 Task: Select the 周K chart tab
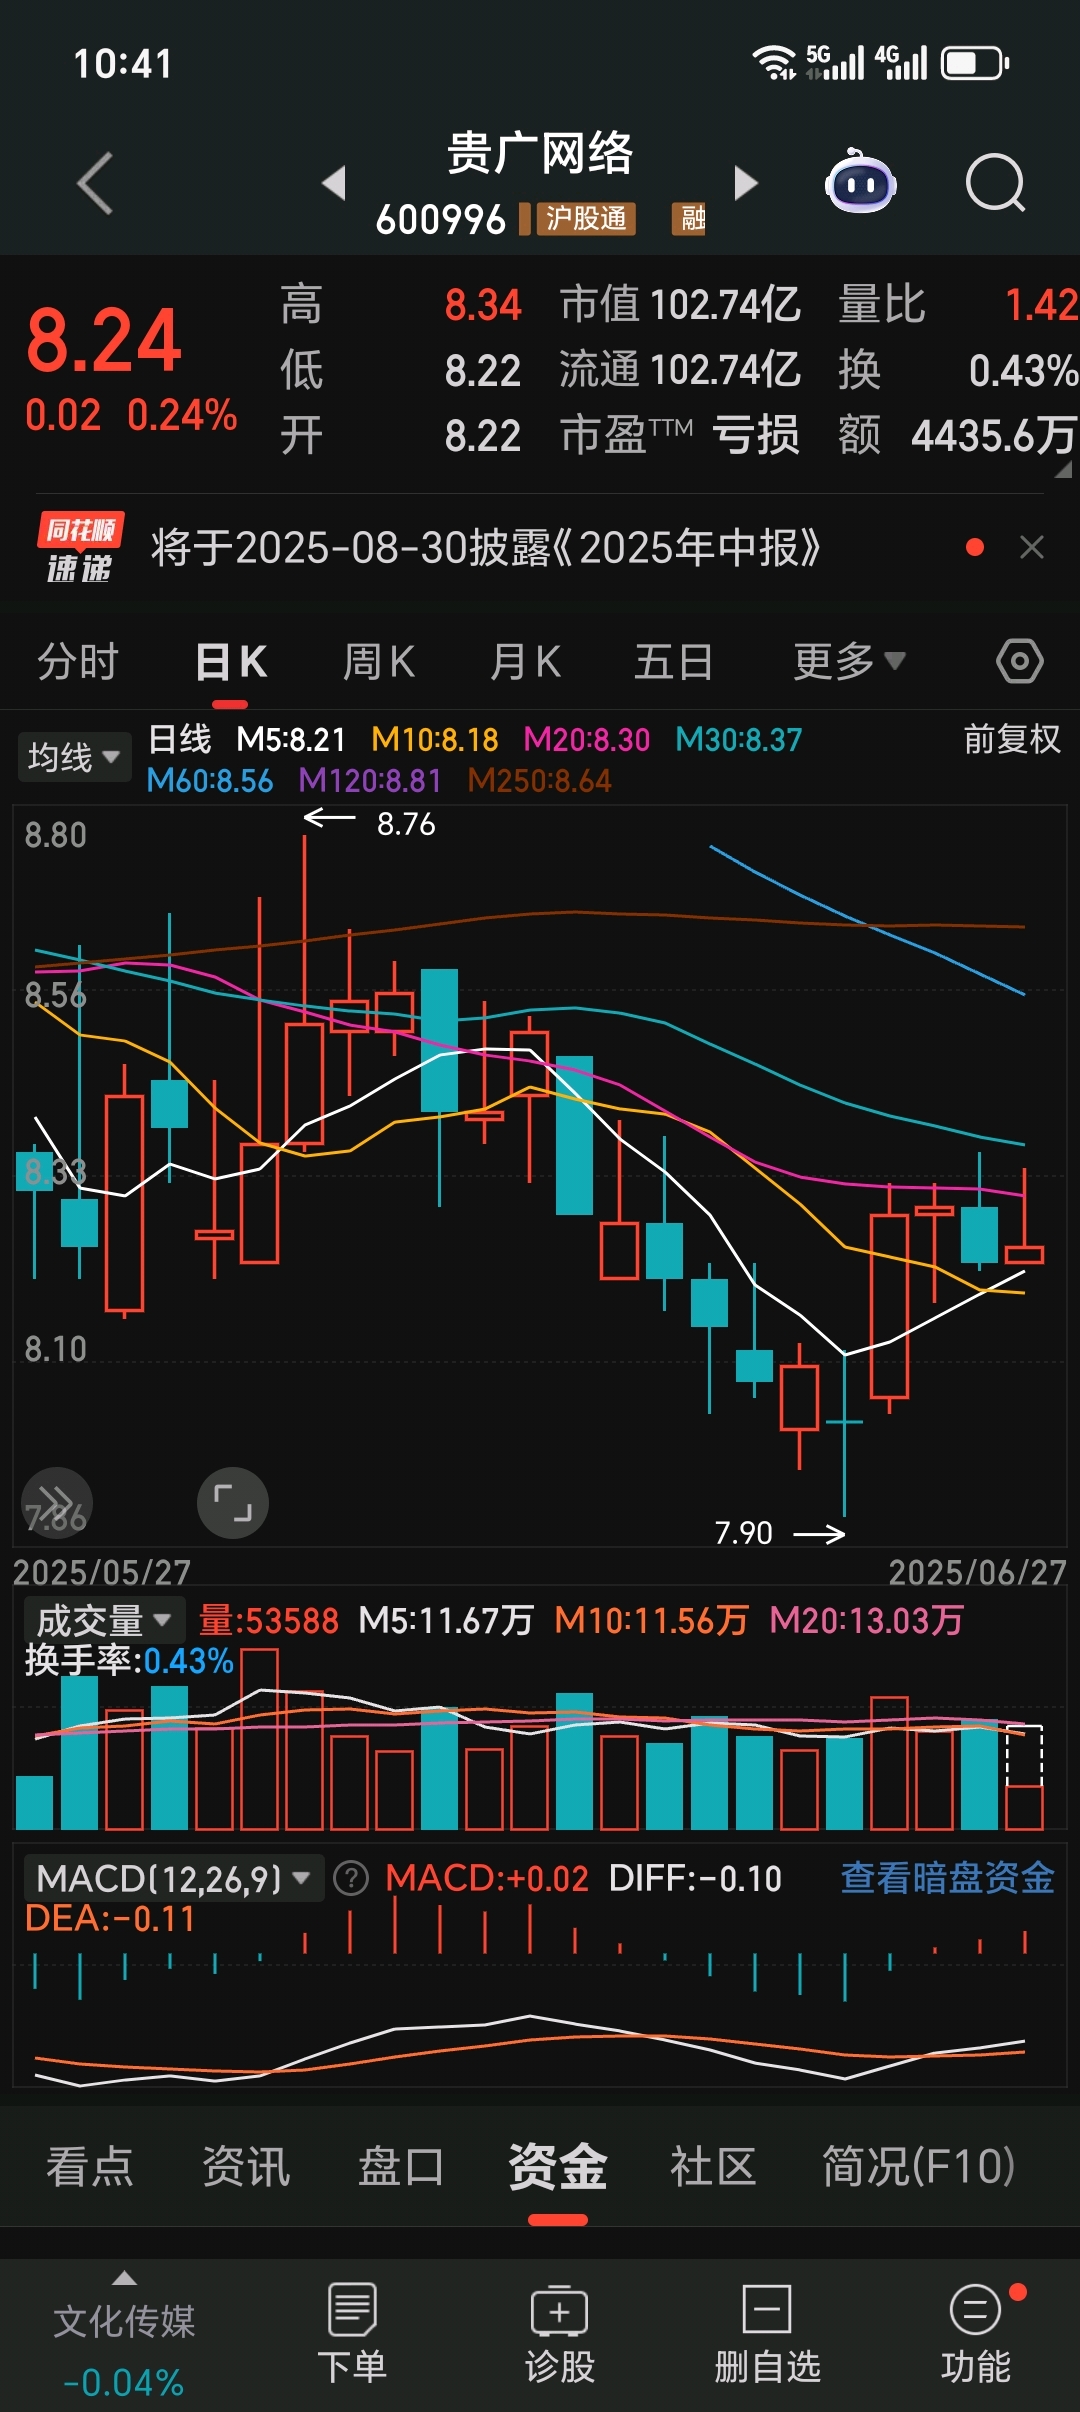point(378,661)
